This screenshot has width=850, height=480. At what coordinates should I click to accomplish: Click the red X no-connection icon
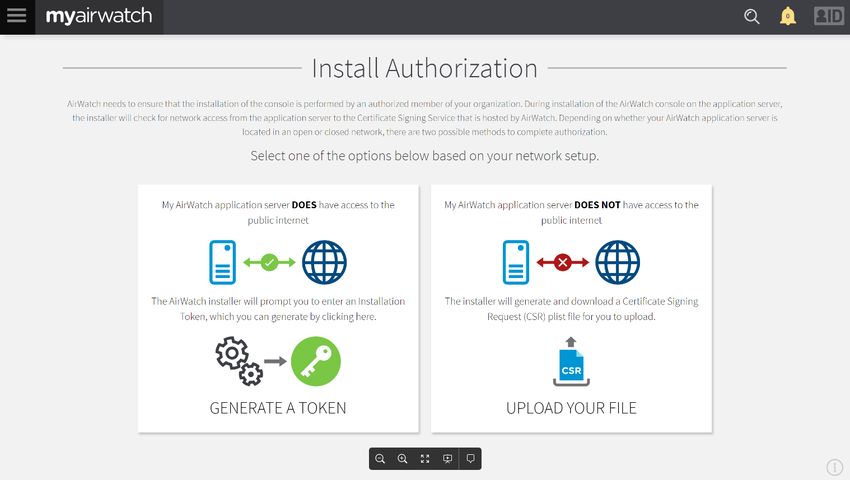pos(563,263)
